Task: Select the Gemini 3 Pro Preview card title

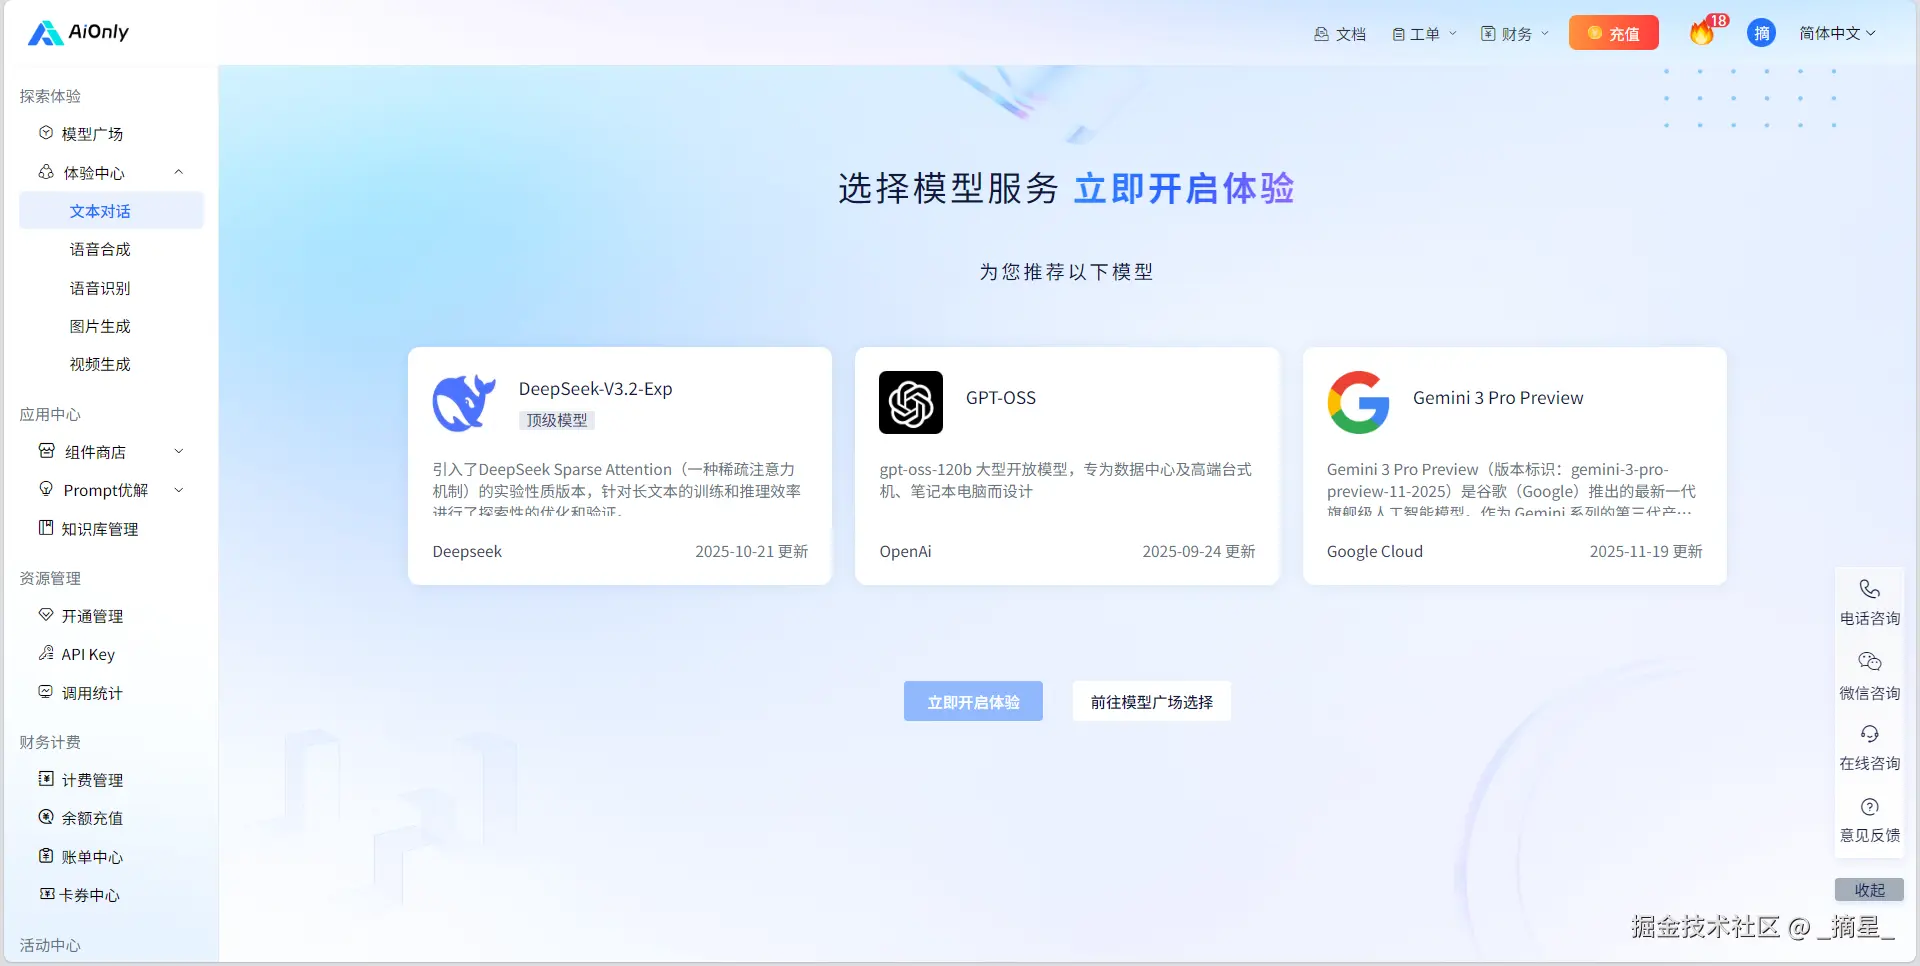Action: 1498,398
